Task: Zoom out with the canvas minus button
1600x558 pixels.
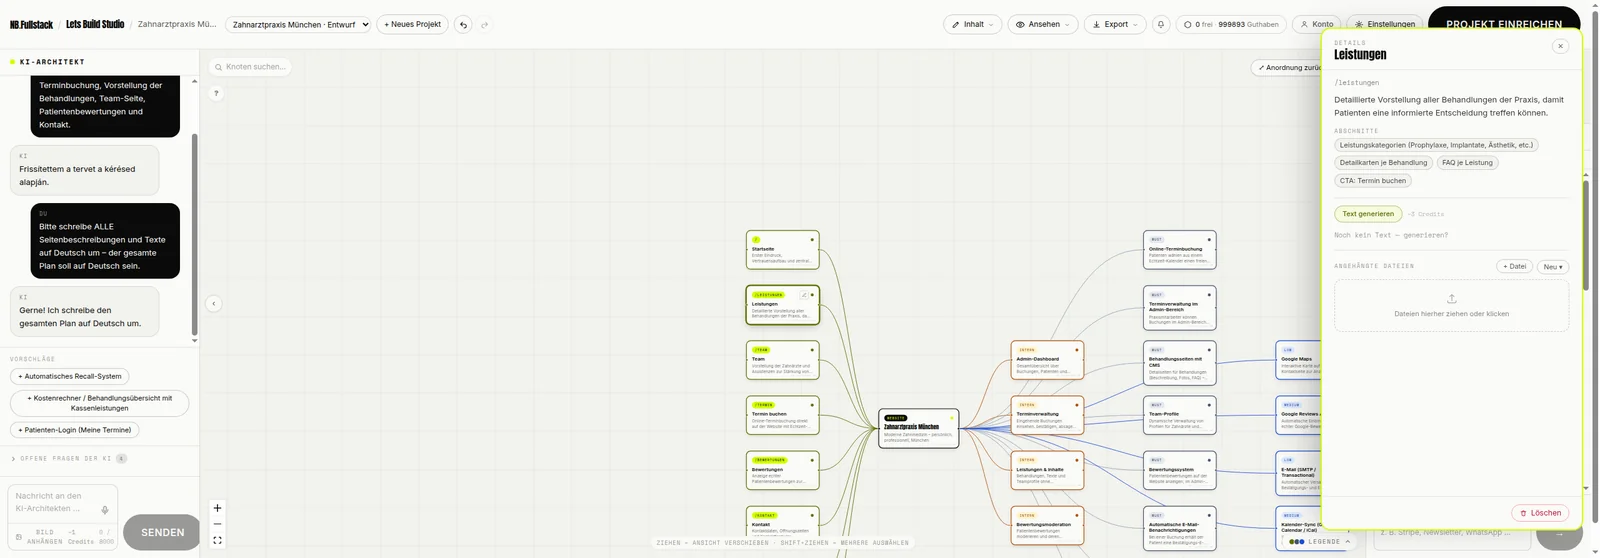Action: coord(217,524)
